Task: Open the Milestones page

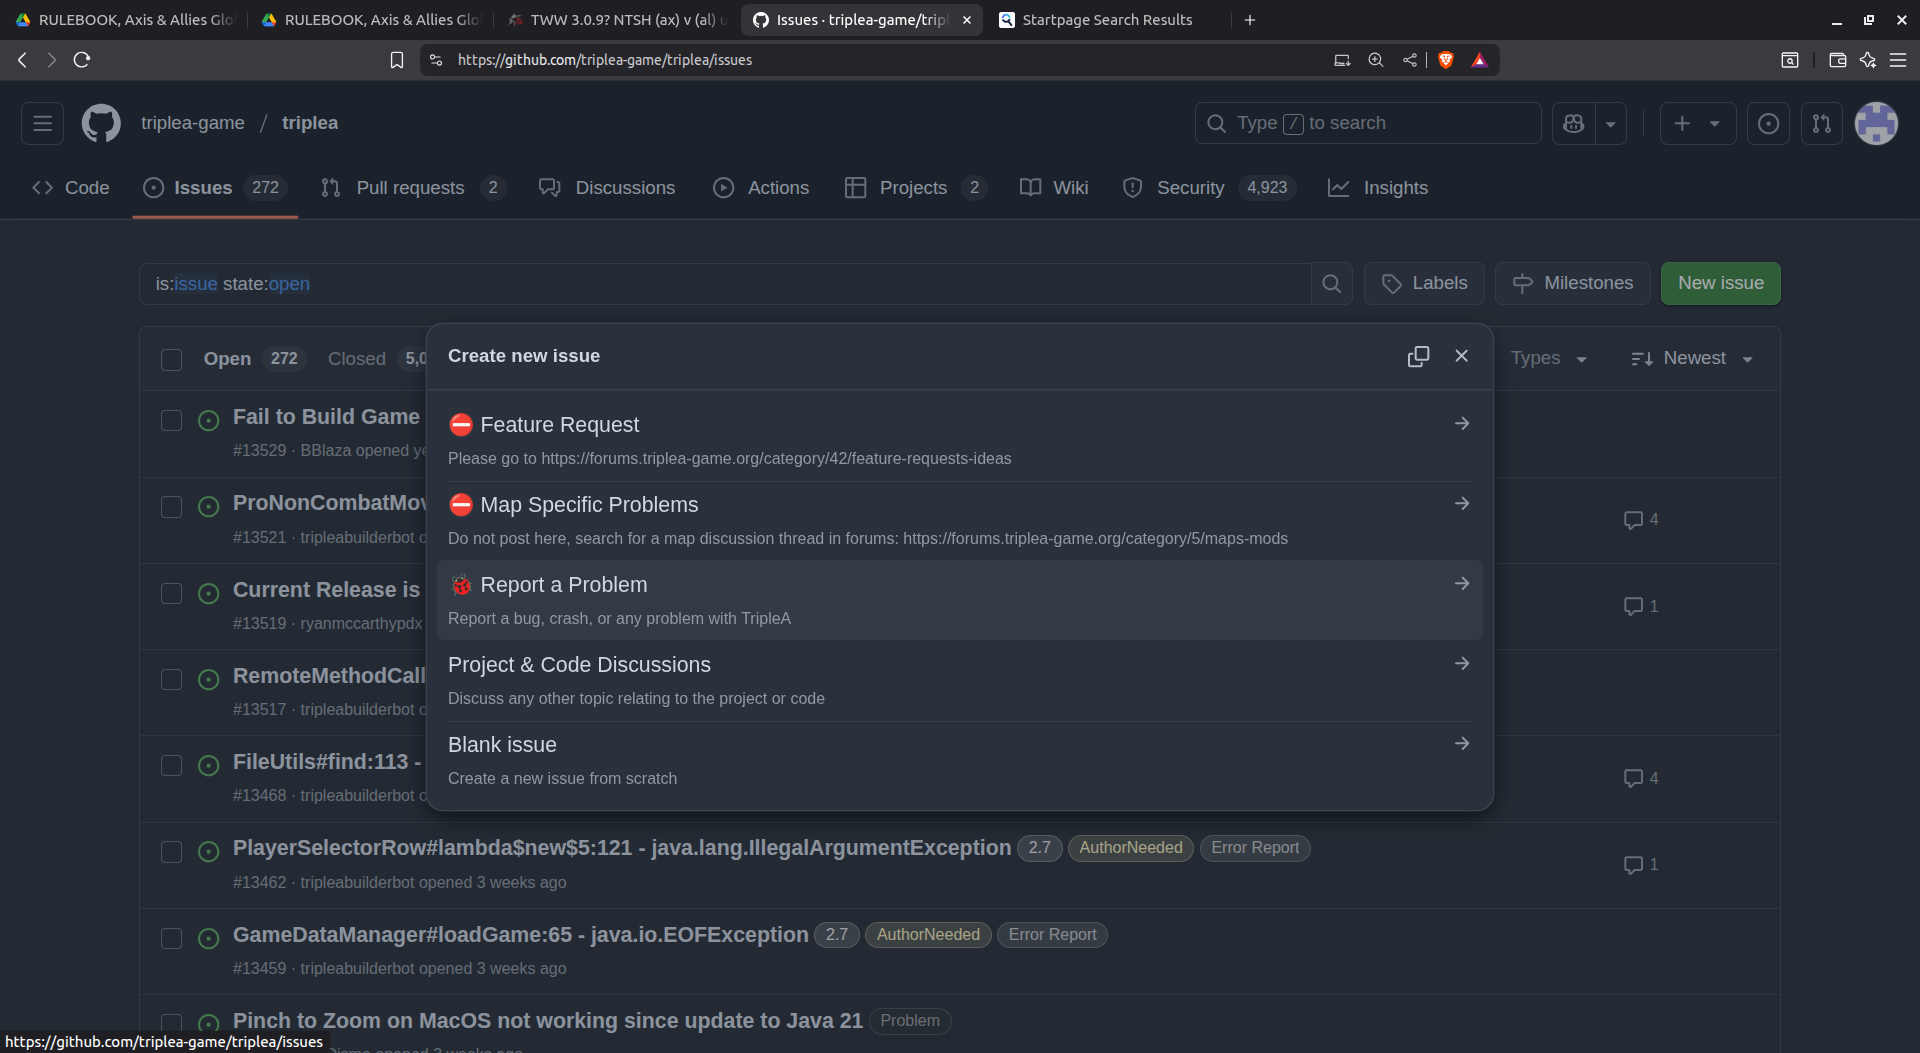Action: coord(1573,284)
